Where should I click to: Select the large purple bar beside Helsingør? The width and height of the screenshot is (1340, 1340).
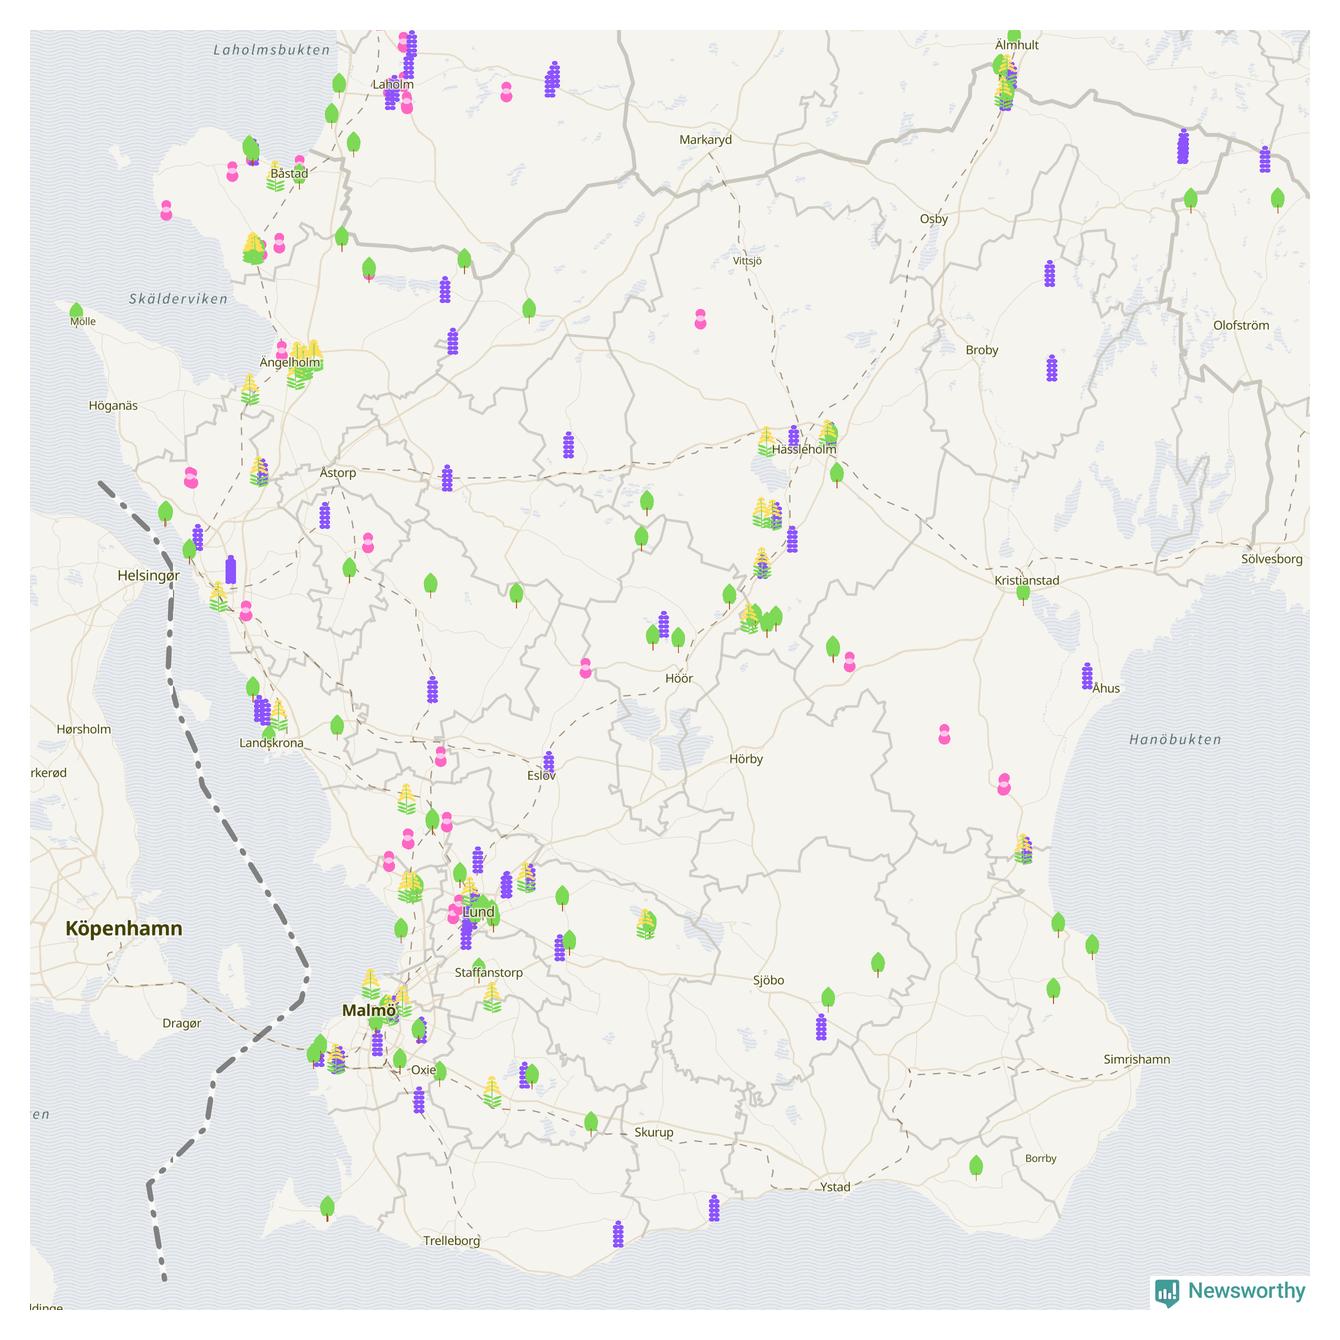[x=231, y=570]
